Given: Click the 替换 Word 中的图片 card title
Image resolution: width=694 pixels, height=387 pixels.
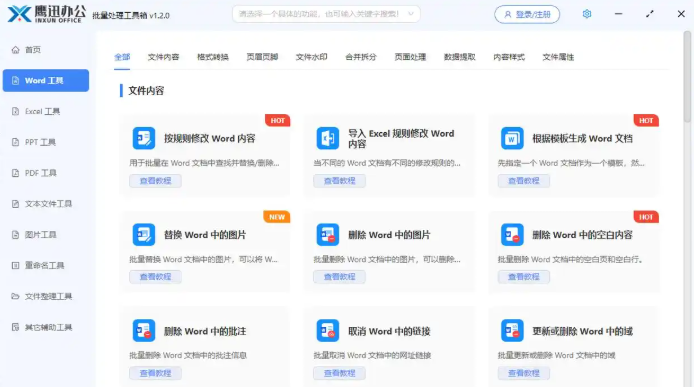Looking at the screenshot, I should [205, 235].
